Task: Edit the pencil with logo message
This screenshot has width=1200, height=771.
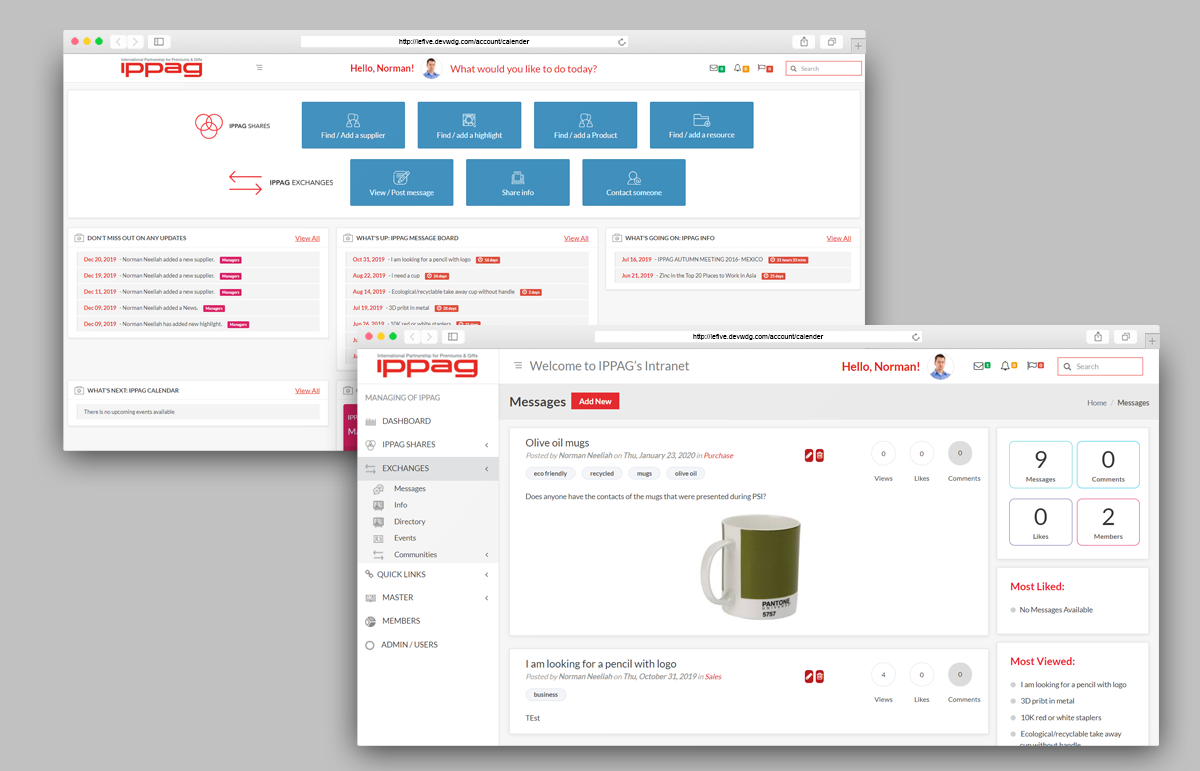Action: click(x=810, y=676)
